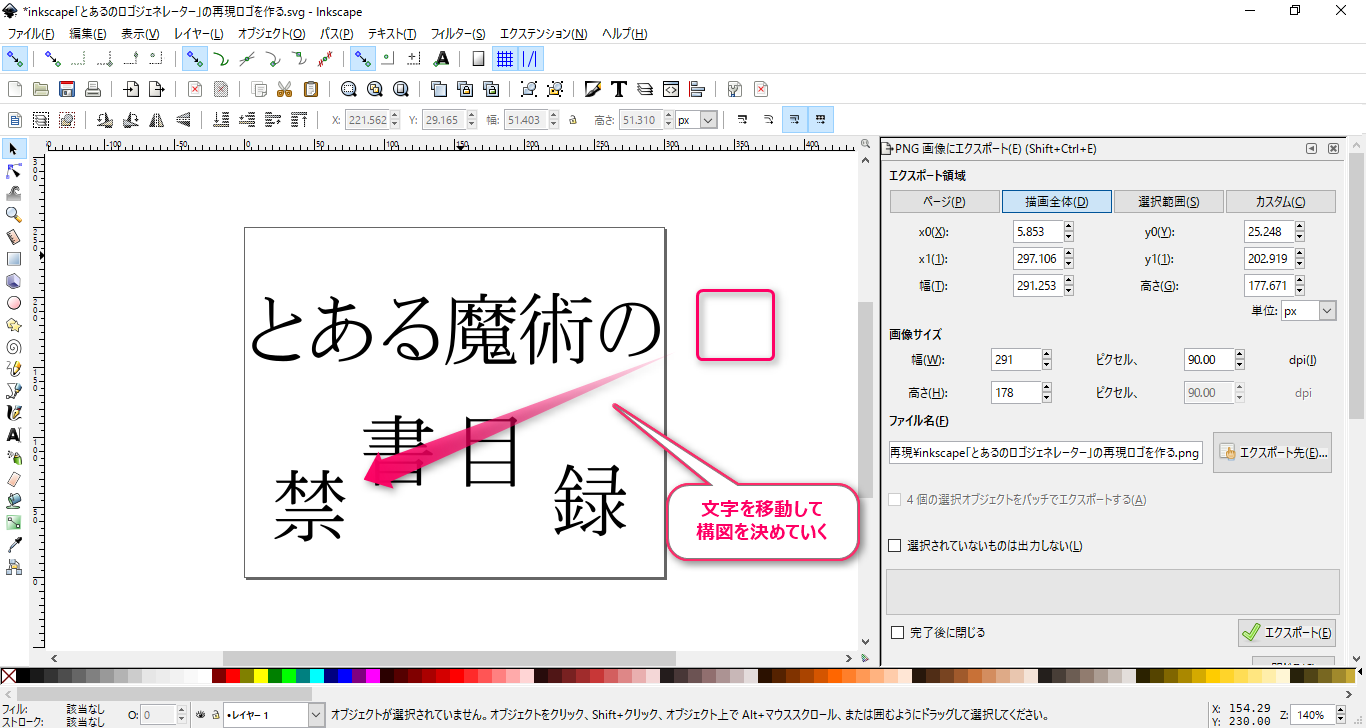Select the 選択範囲(S) export area tab
This screenshot has height=728, width=1366.
(1168, 201)
